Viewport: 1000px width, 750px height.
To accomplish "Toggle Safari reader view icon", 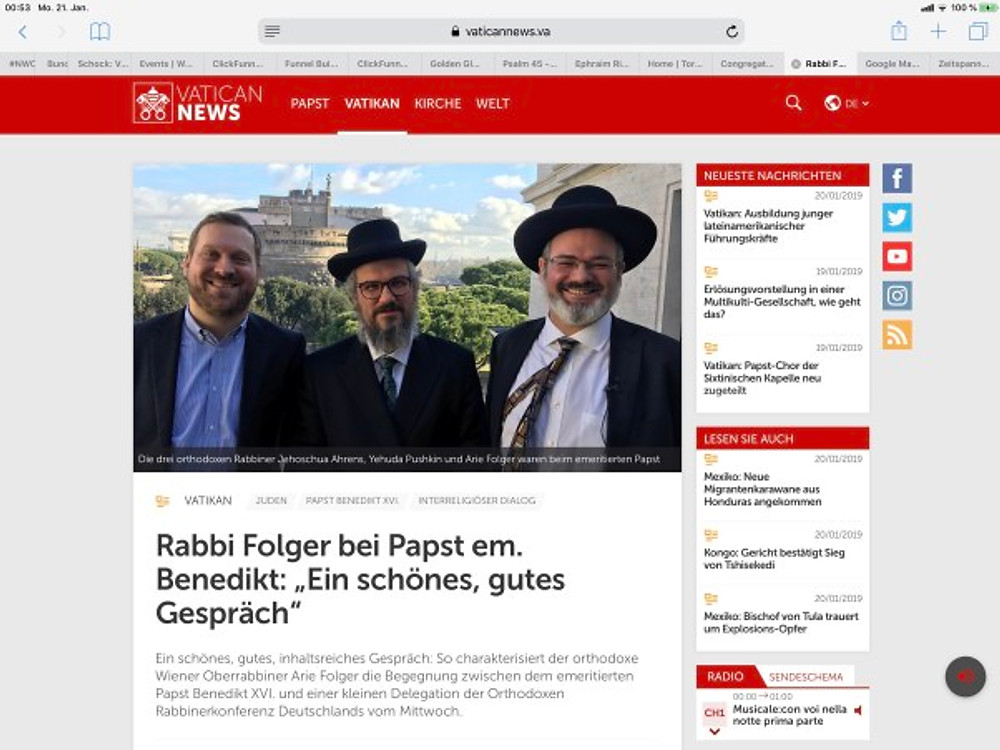I will click(x=272, y=31).
